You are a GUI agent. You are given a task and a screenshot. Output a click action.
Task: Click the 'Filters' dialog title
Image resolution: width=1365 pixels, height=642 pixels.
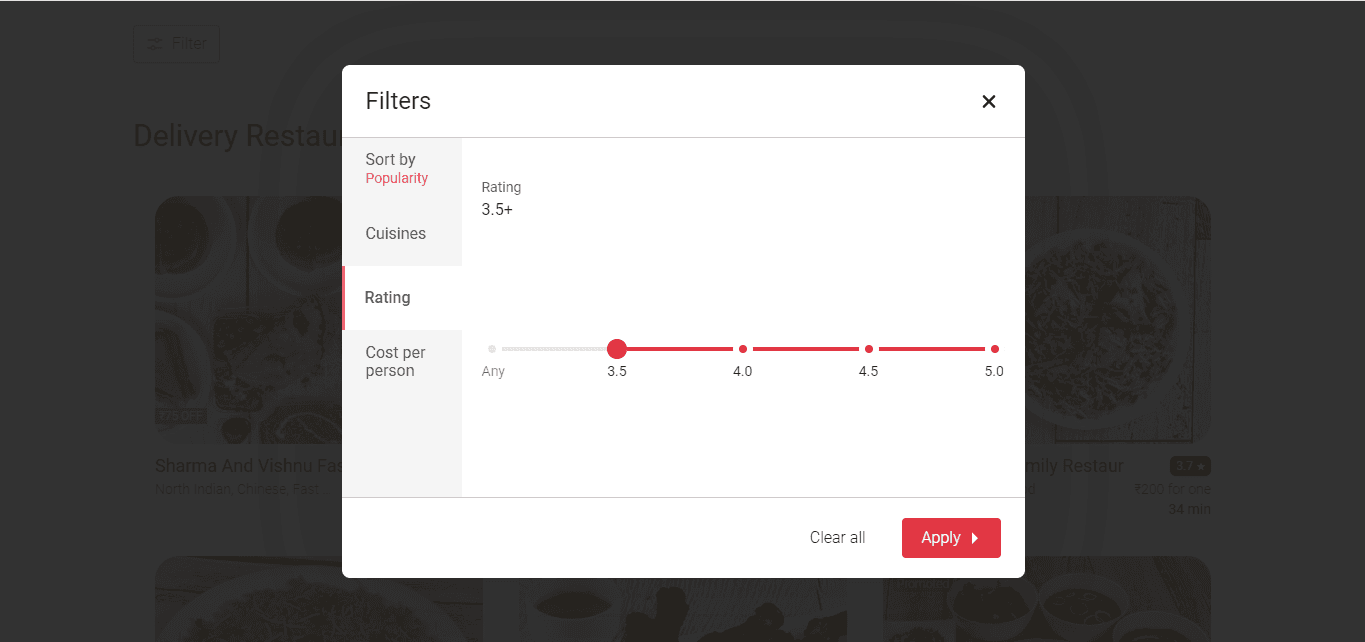398,101
